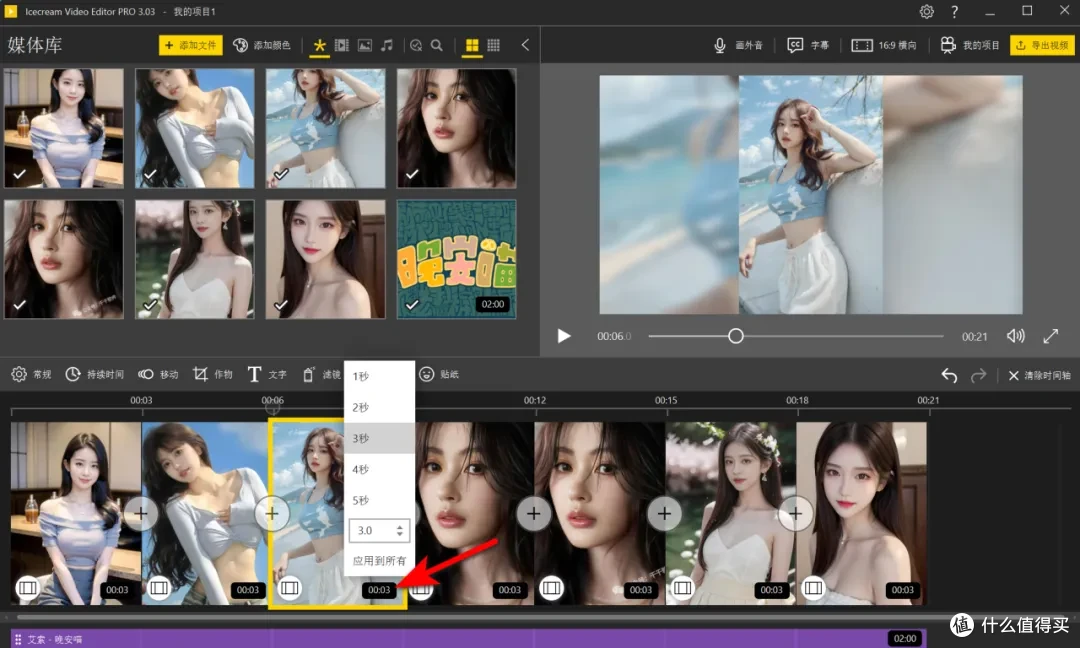Redo the last action
1080x648 pixels.
tap(978, 375)
